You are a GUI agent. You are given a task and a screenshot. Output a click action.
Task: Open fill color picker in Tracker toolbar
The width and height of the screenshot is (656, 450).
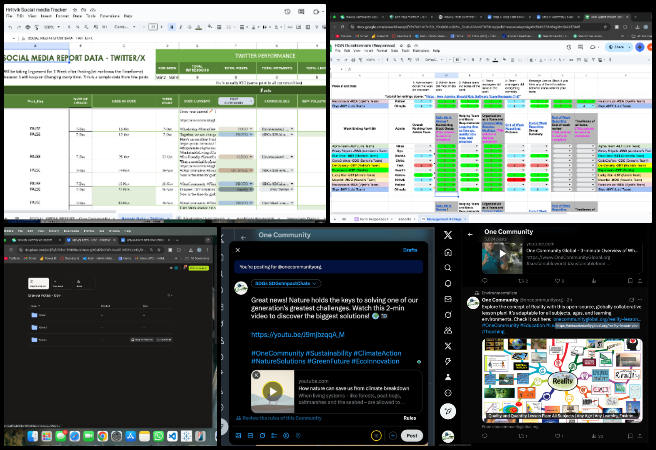coord(210,27)
